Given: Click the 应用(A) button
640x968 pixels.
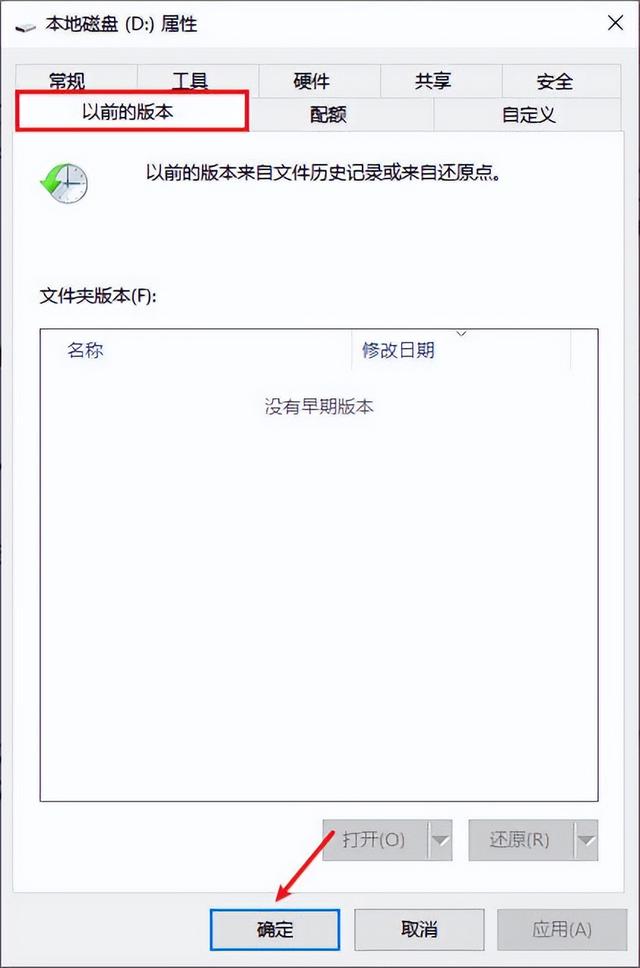Looking at the screenshot, I should [x=562, y=929].
